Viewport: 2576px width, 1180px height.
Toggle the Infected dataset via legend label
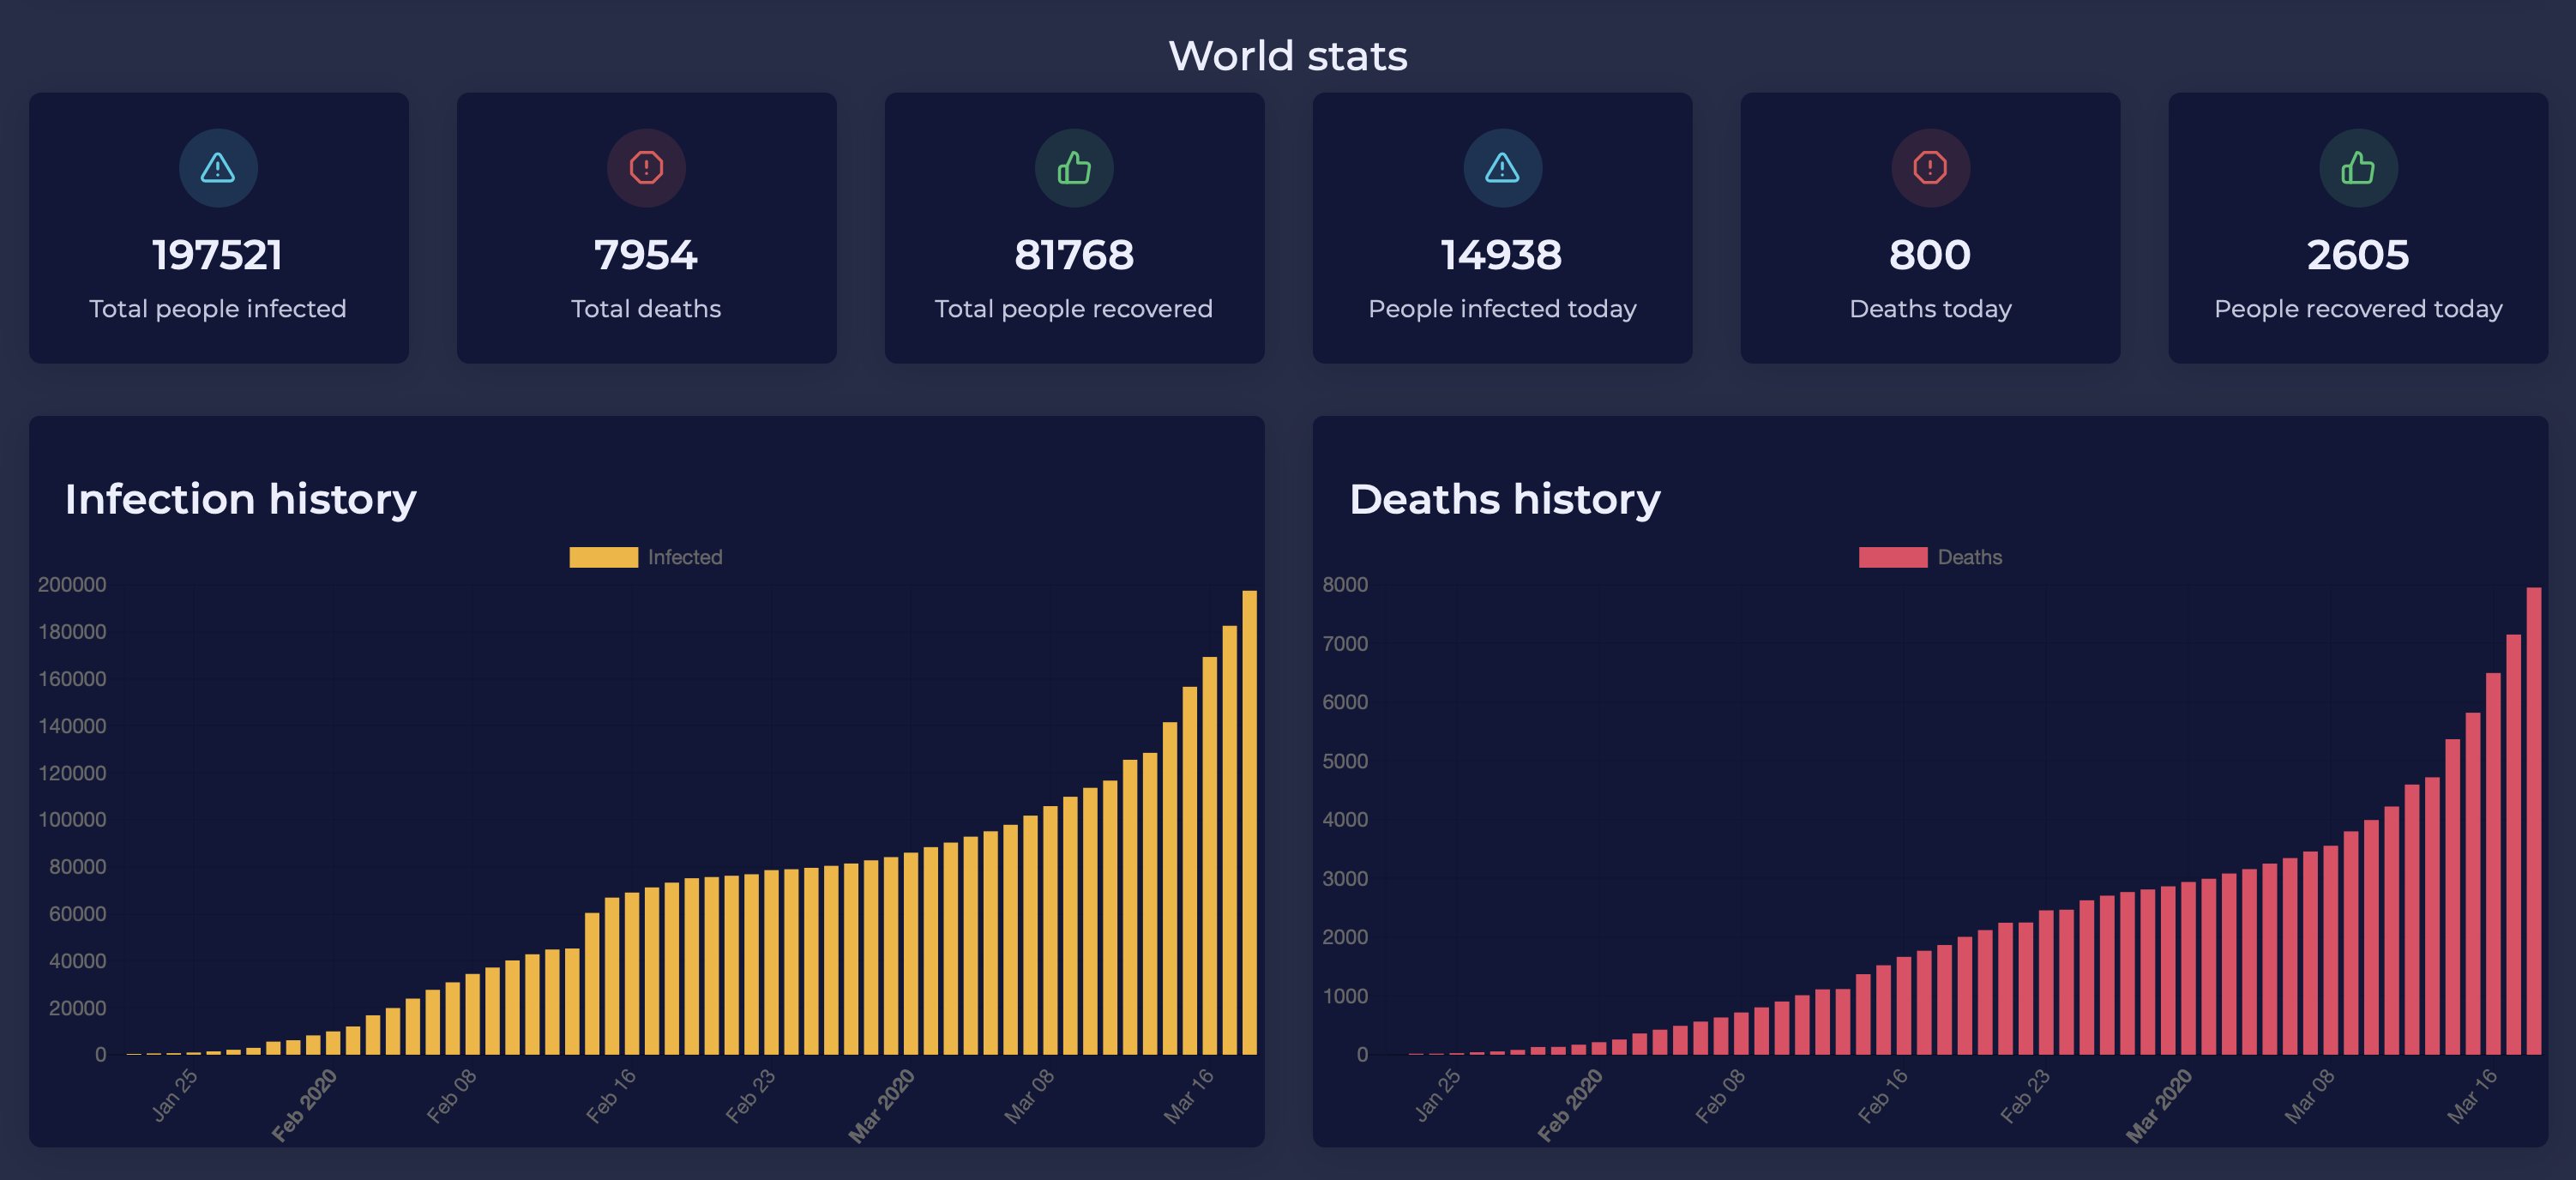point(684,557)
